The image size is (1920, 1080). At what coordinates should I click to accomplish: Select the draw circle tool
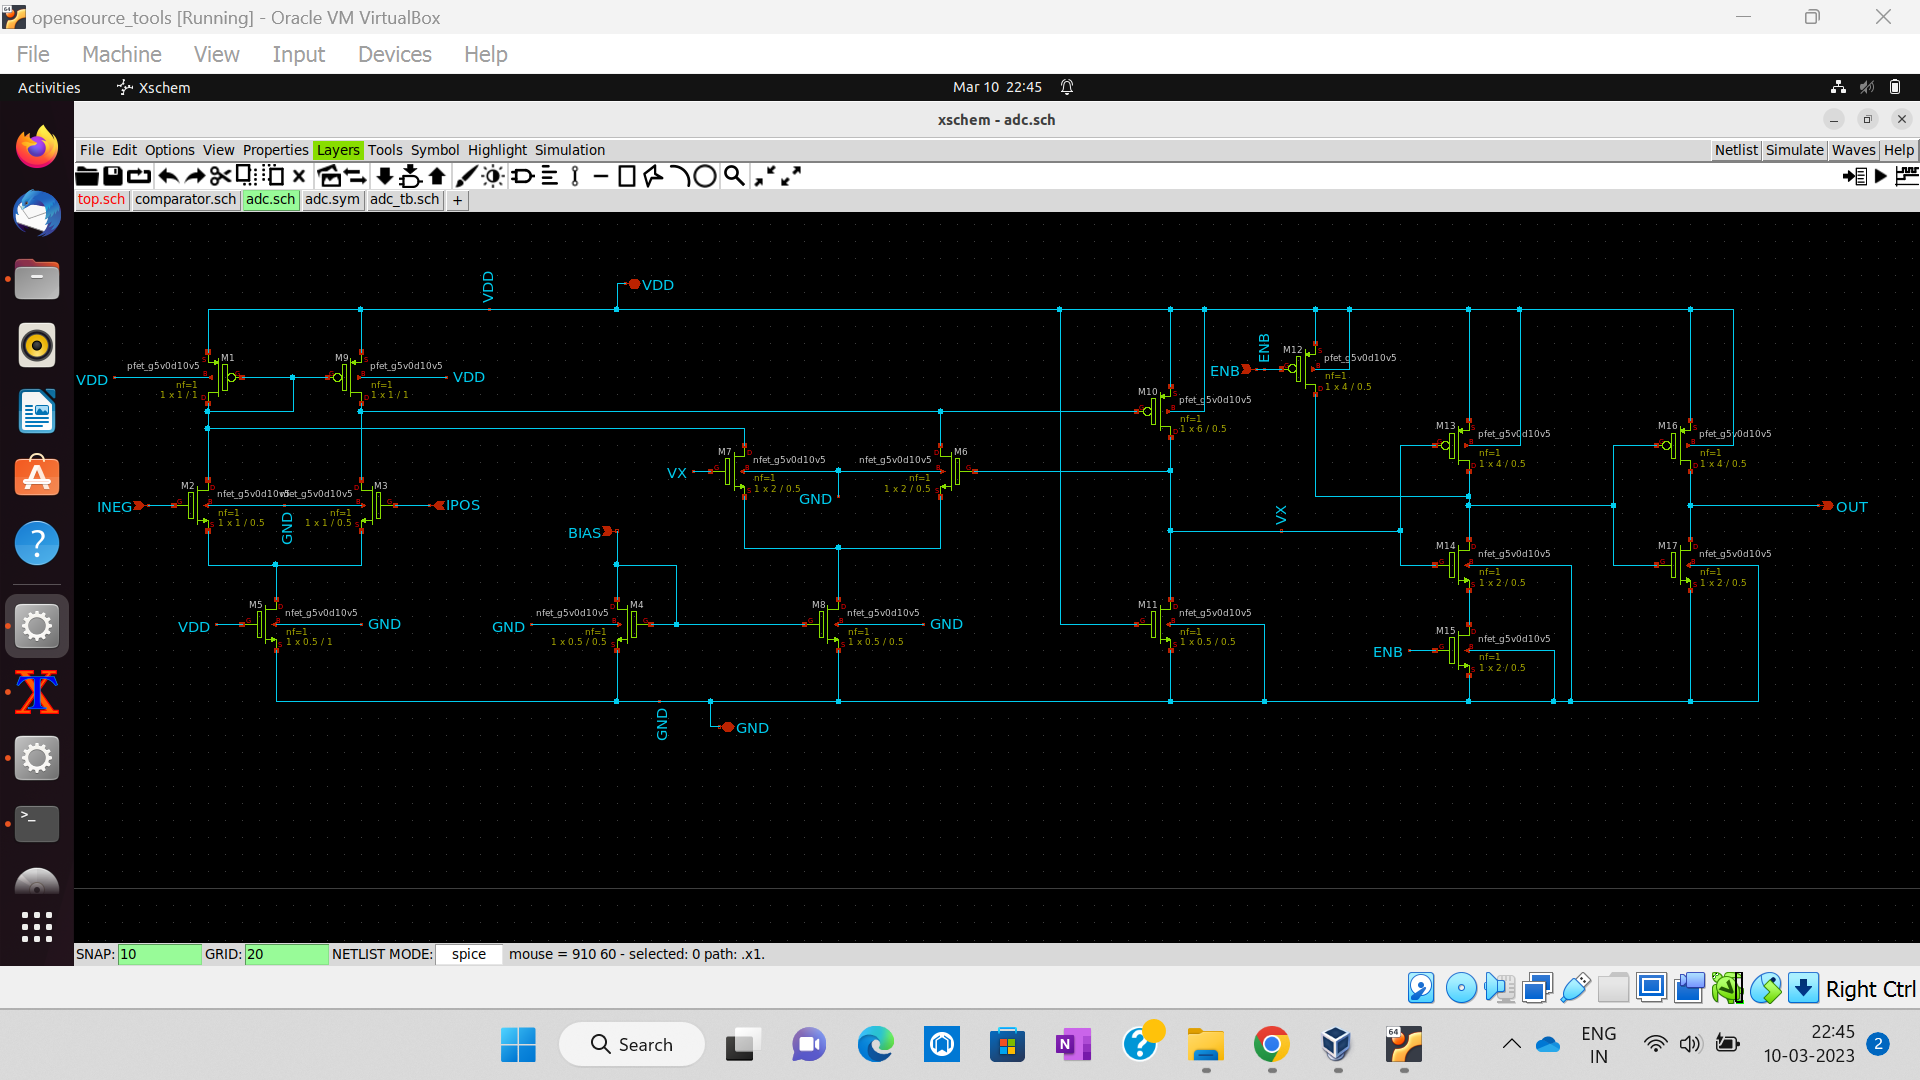705,176
